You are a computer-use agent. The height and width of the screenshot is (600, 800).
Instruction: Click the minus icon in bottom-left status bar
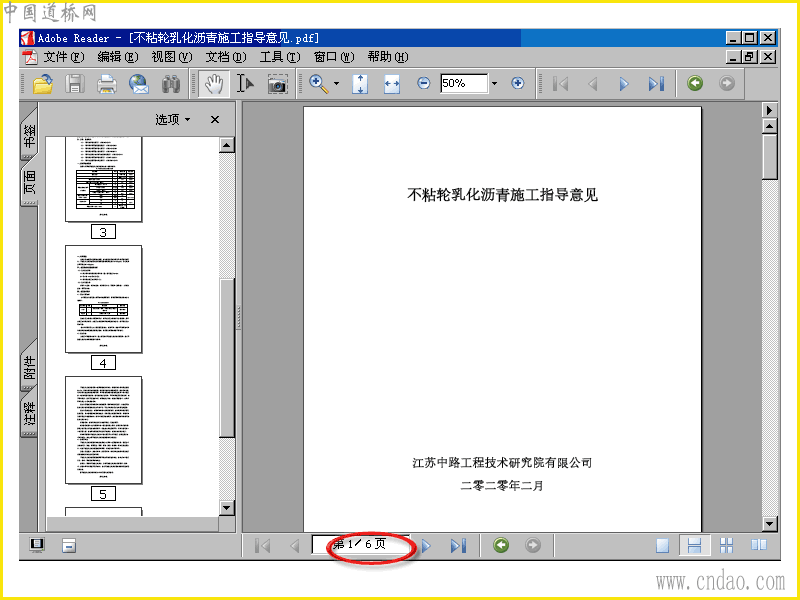click(x=68, y=546)
